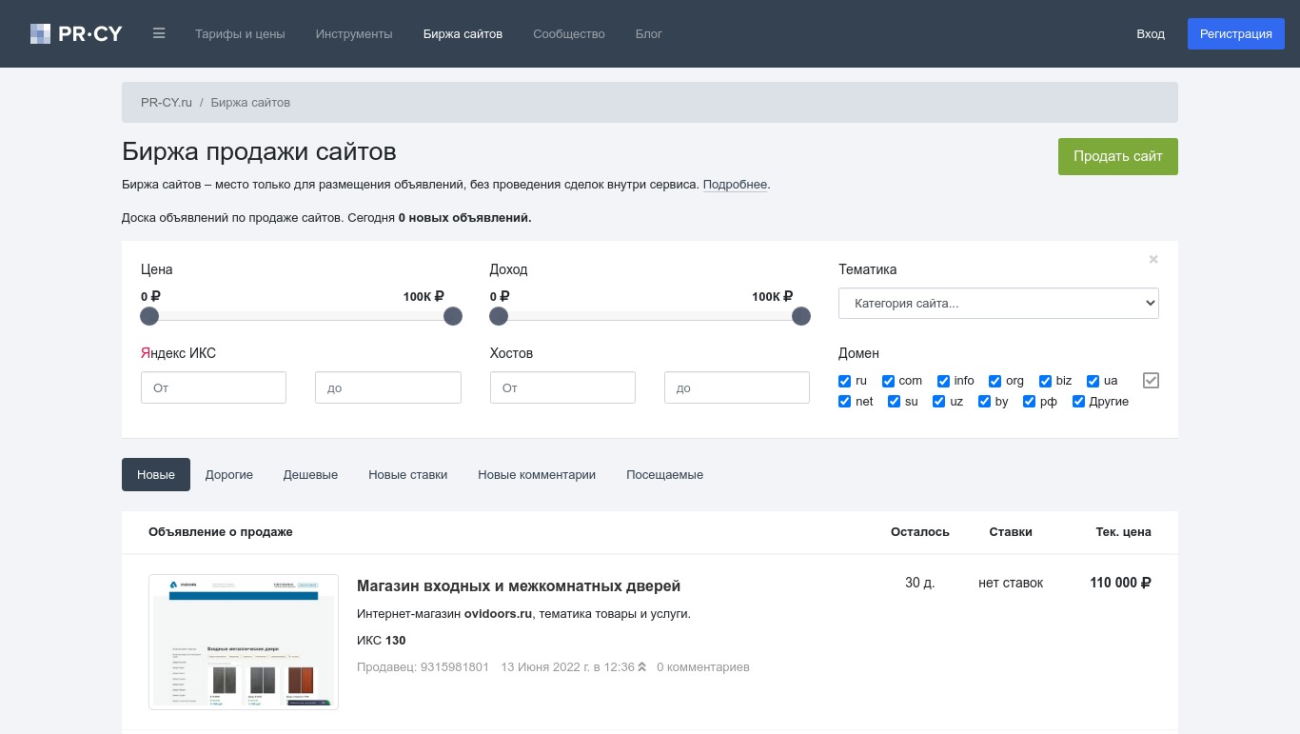Uncheck the ru domain checkbox
Screen dimensions: 1300x734
[x=845, y=381]
